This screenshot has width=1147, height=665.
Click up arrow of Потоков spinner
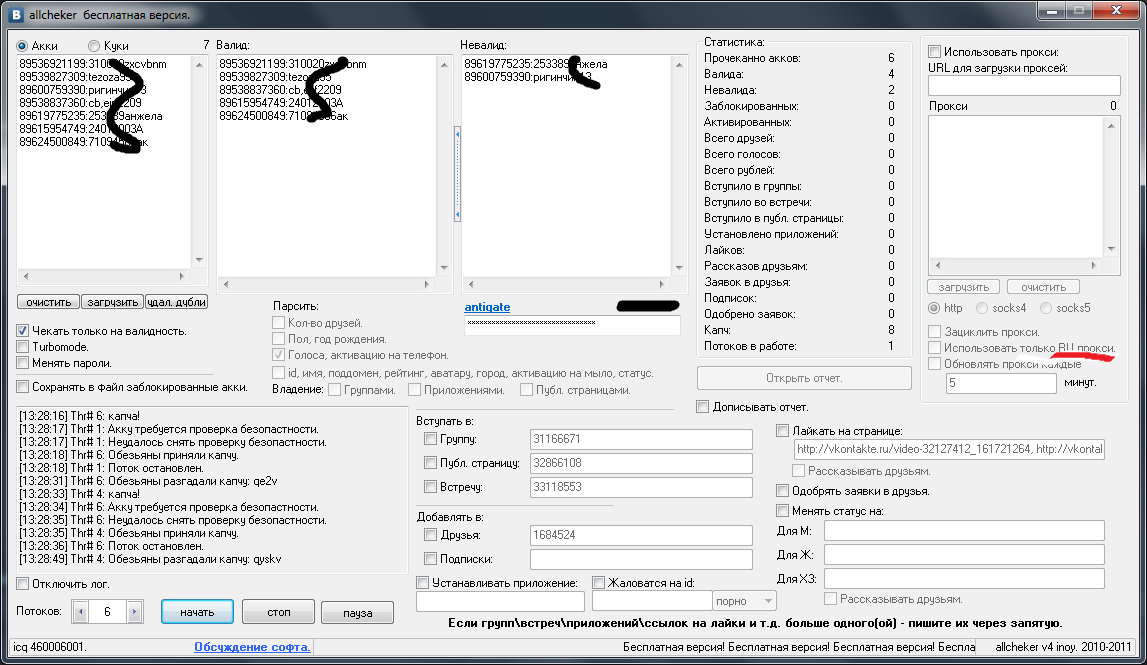click(x=136, y=611)
